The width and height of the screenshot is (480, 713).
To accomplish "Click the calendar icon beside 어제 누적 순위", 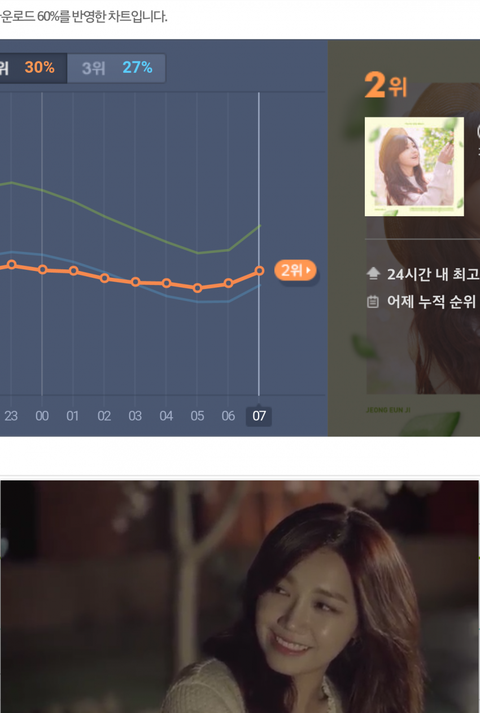I will [x=373, y=301].
